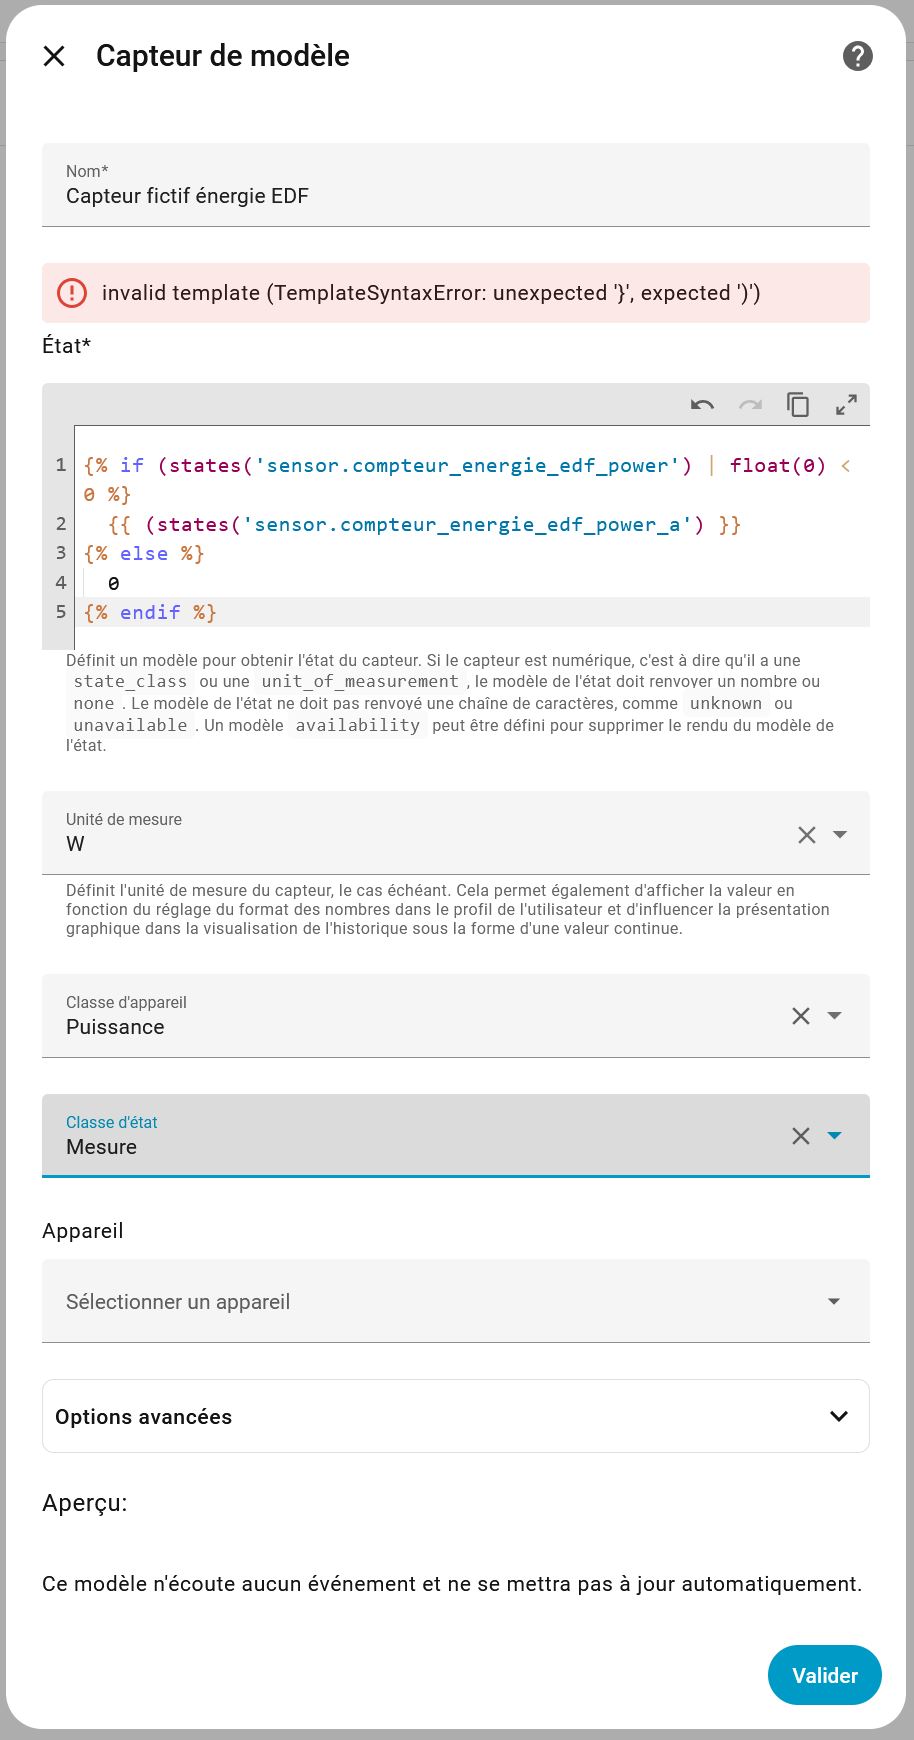Expand the Options avancées section
Viewport: 914px width, 1740px height.
455,1416
